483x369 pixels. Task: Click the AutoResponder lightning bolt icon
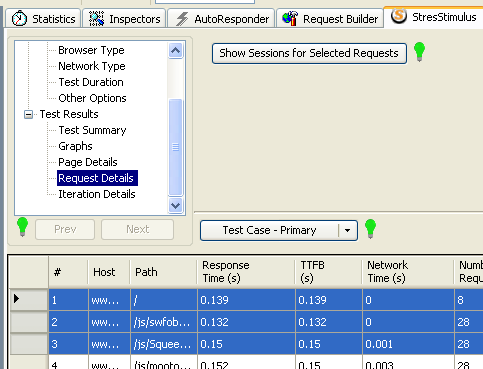[182, 19]
